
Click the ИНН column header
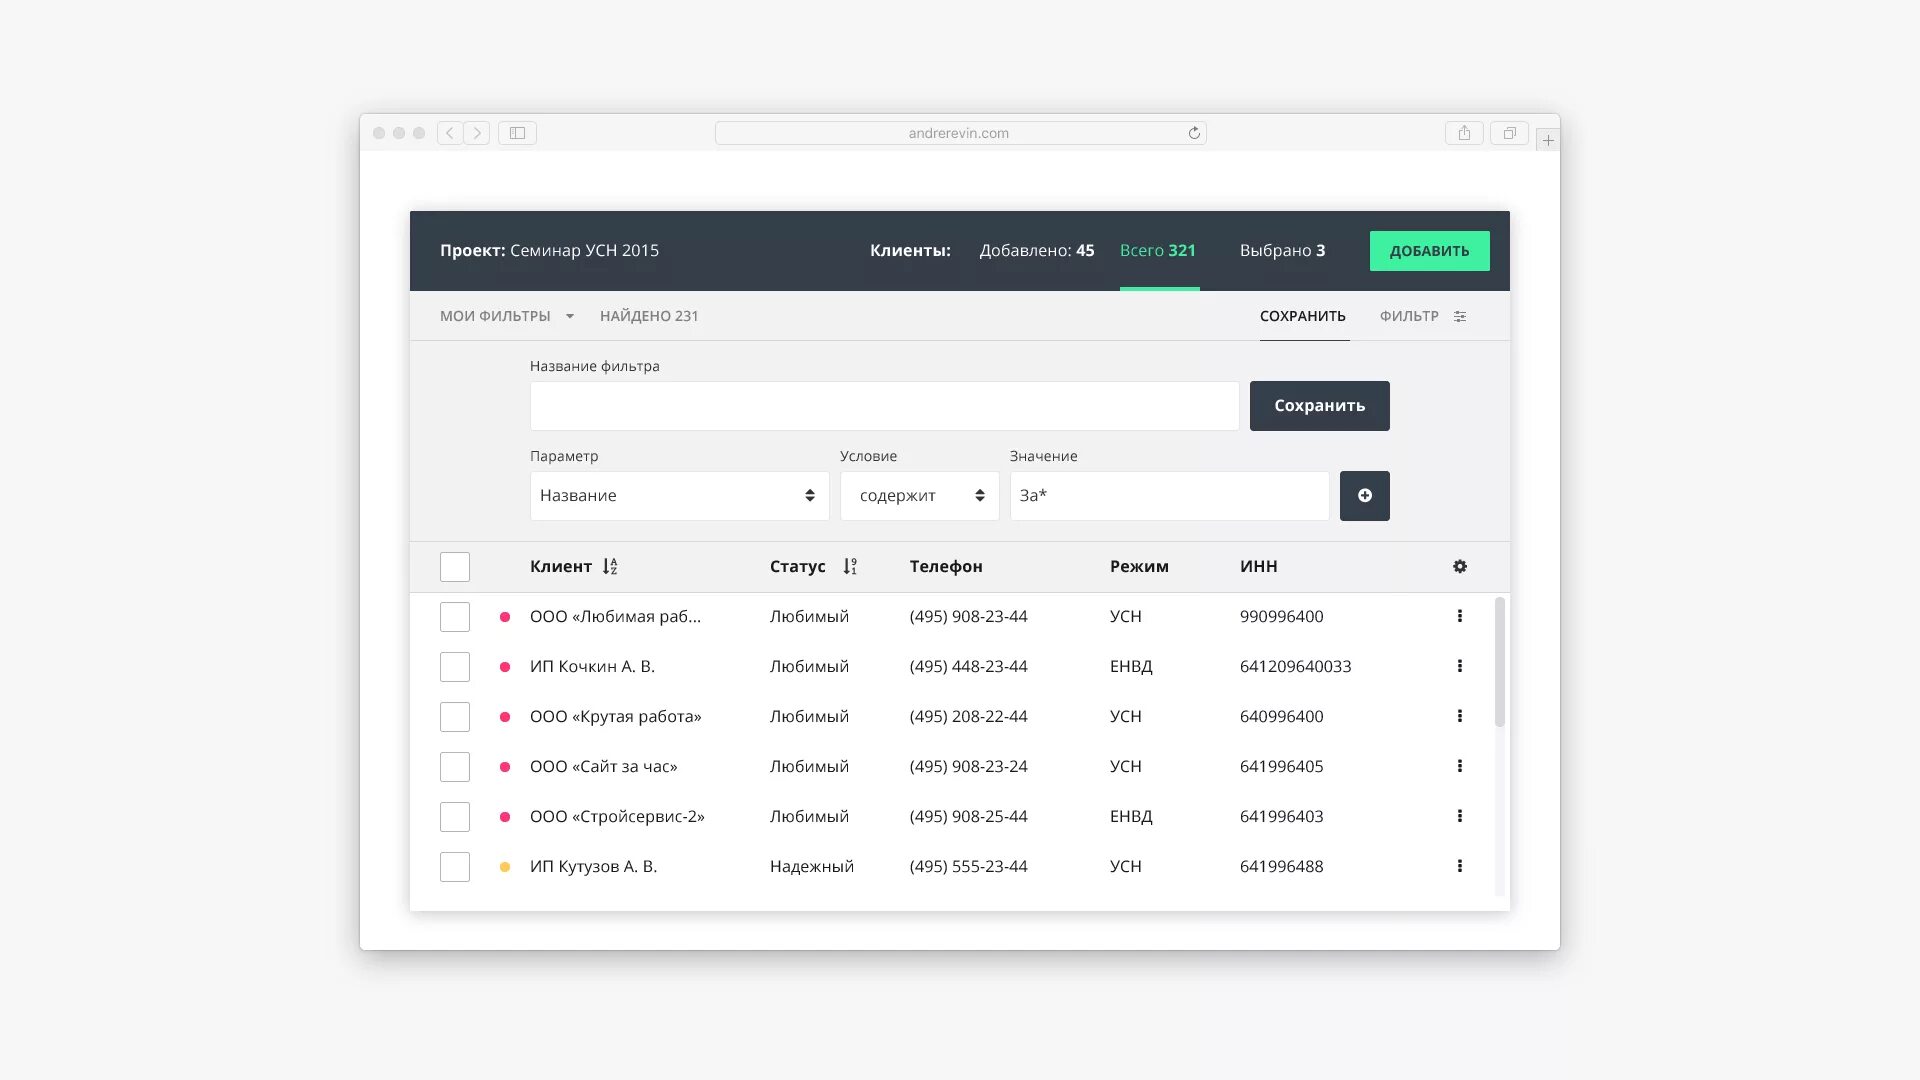[x=1259, y=567]
